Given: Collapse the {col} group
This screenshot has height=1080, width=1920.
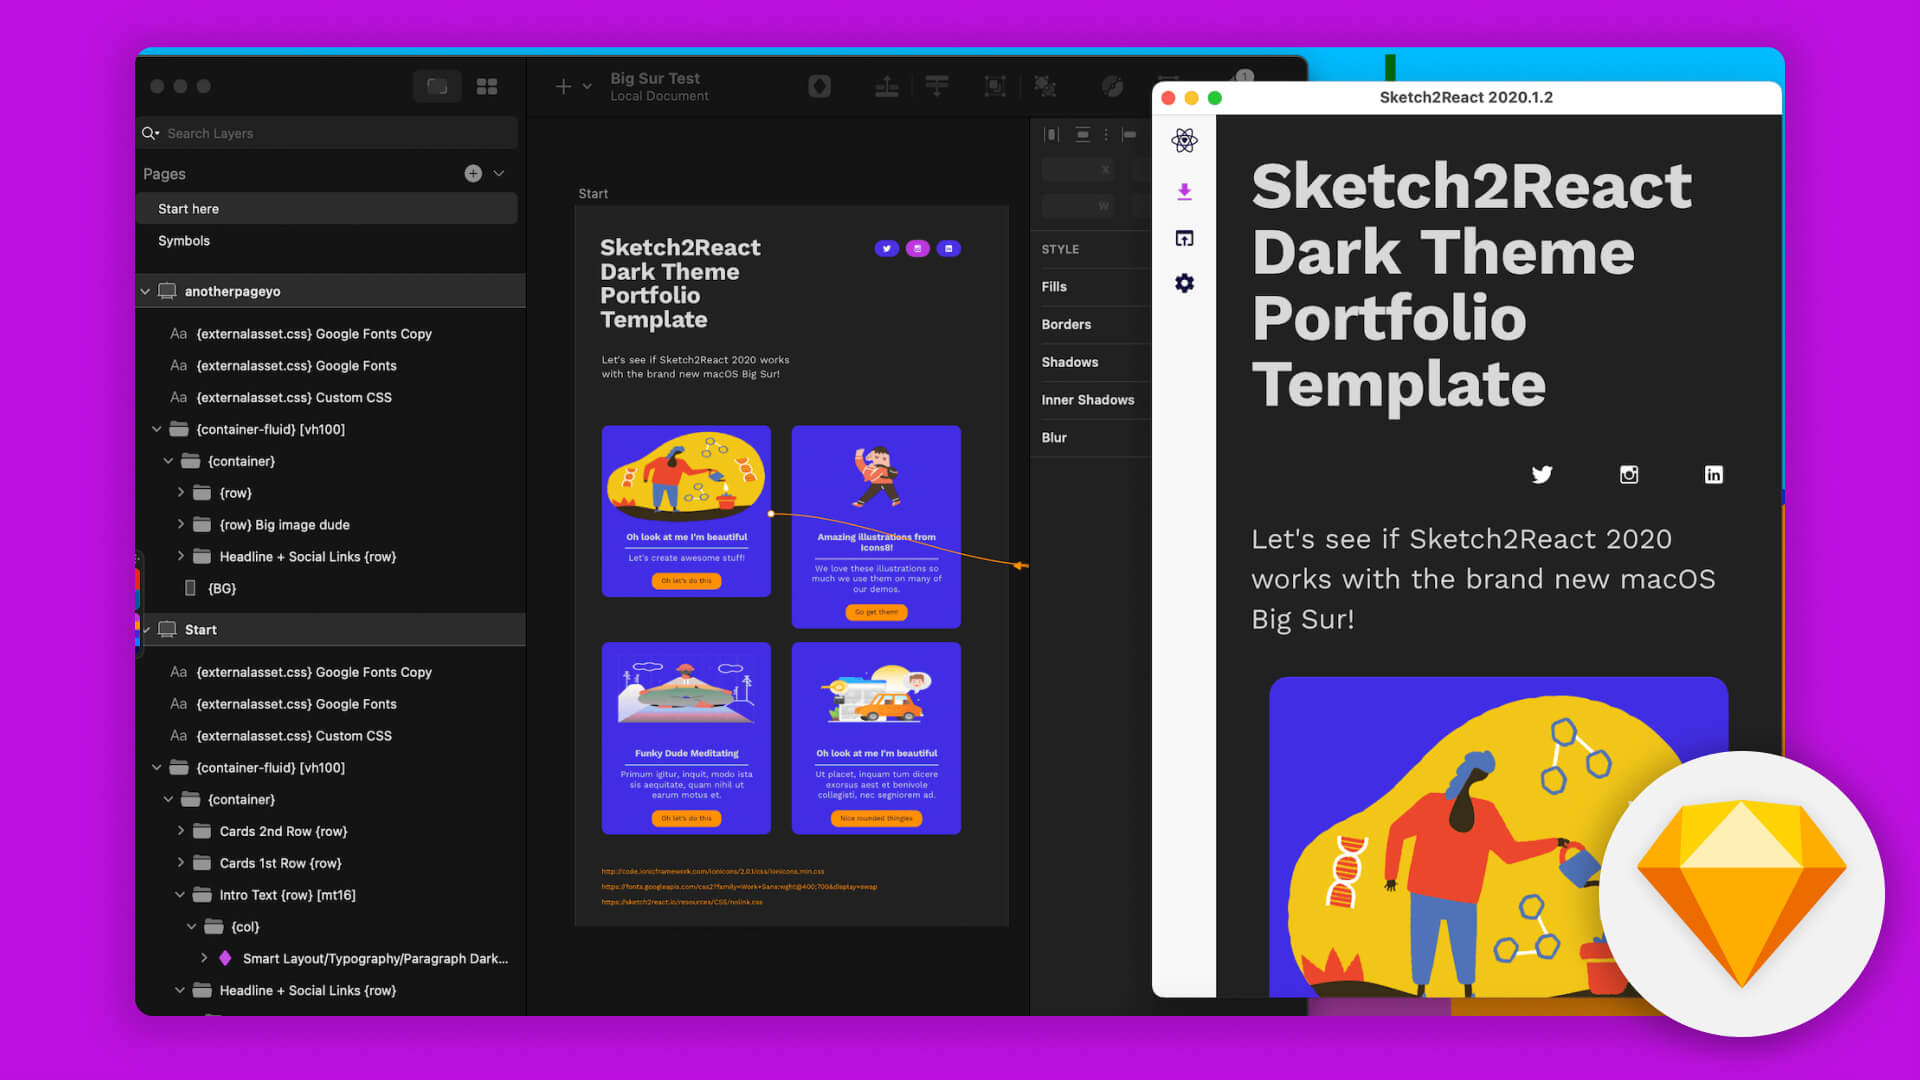Looking at the screenshot, I should click(191, 927).
